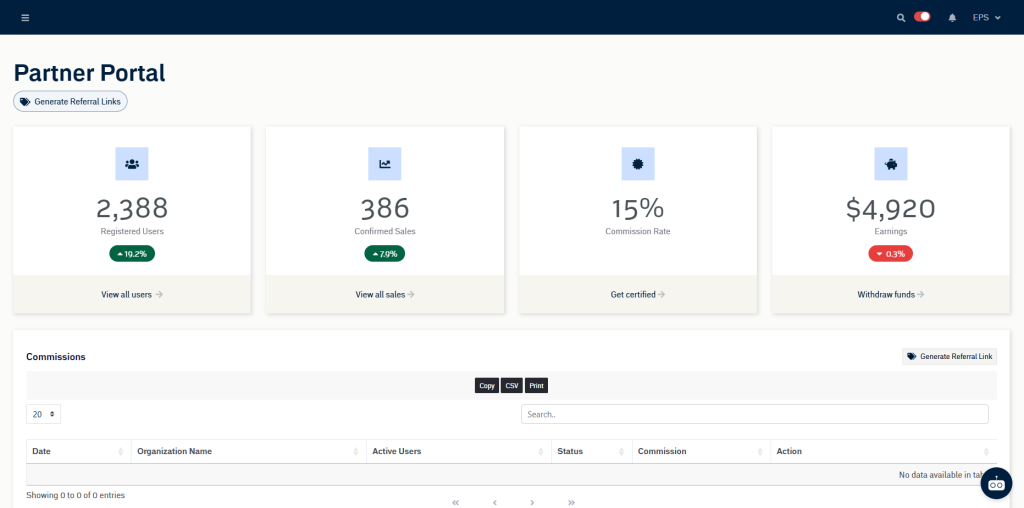Go to the next page arrow
Viewport: 1024px width, 508px height.
click(532, 502)
